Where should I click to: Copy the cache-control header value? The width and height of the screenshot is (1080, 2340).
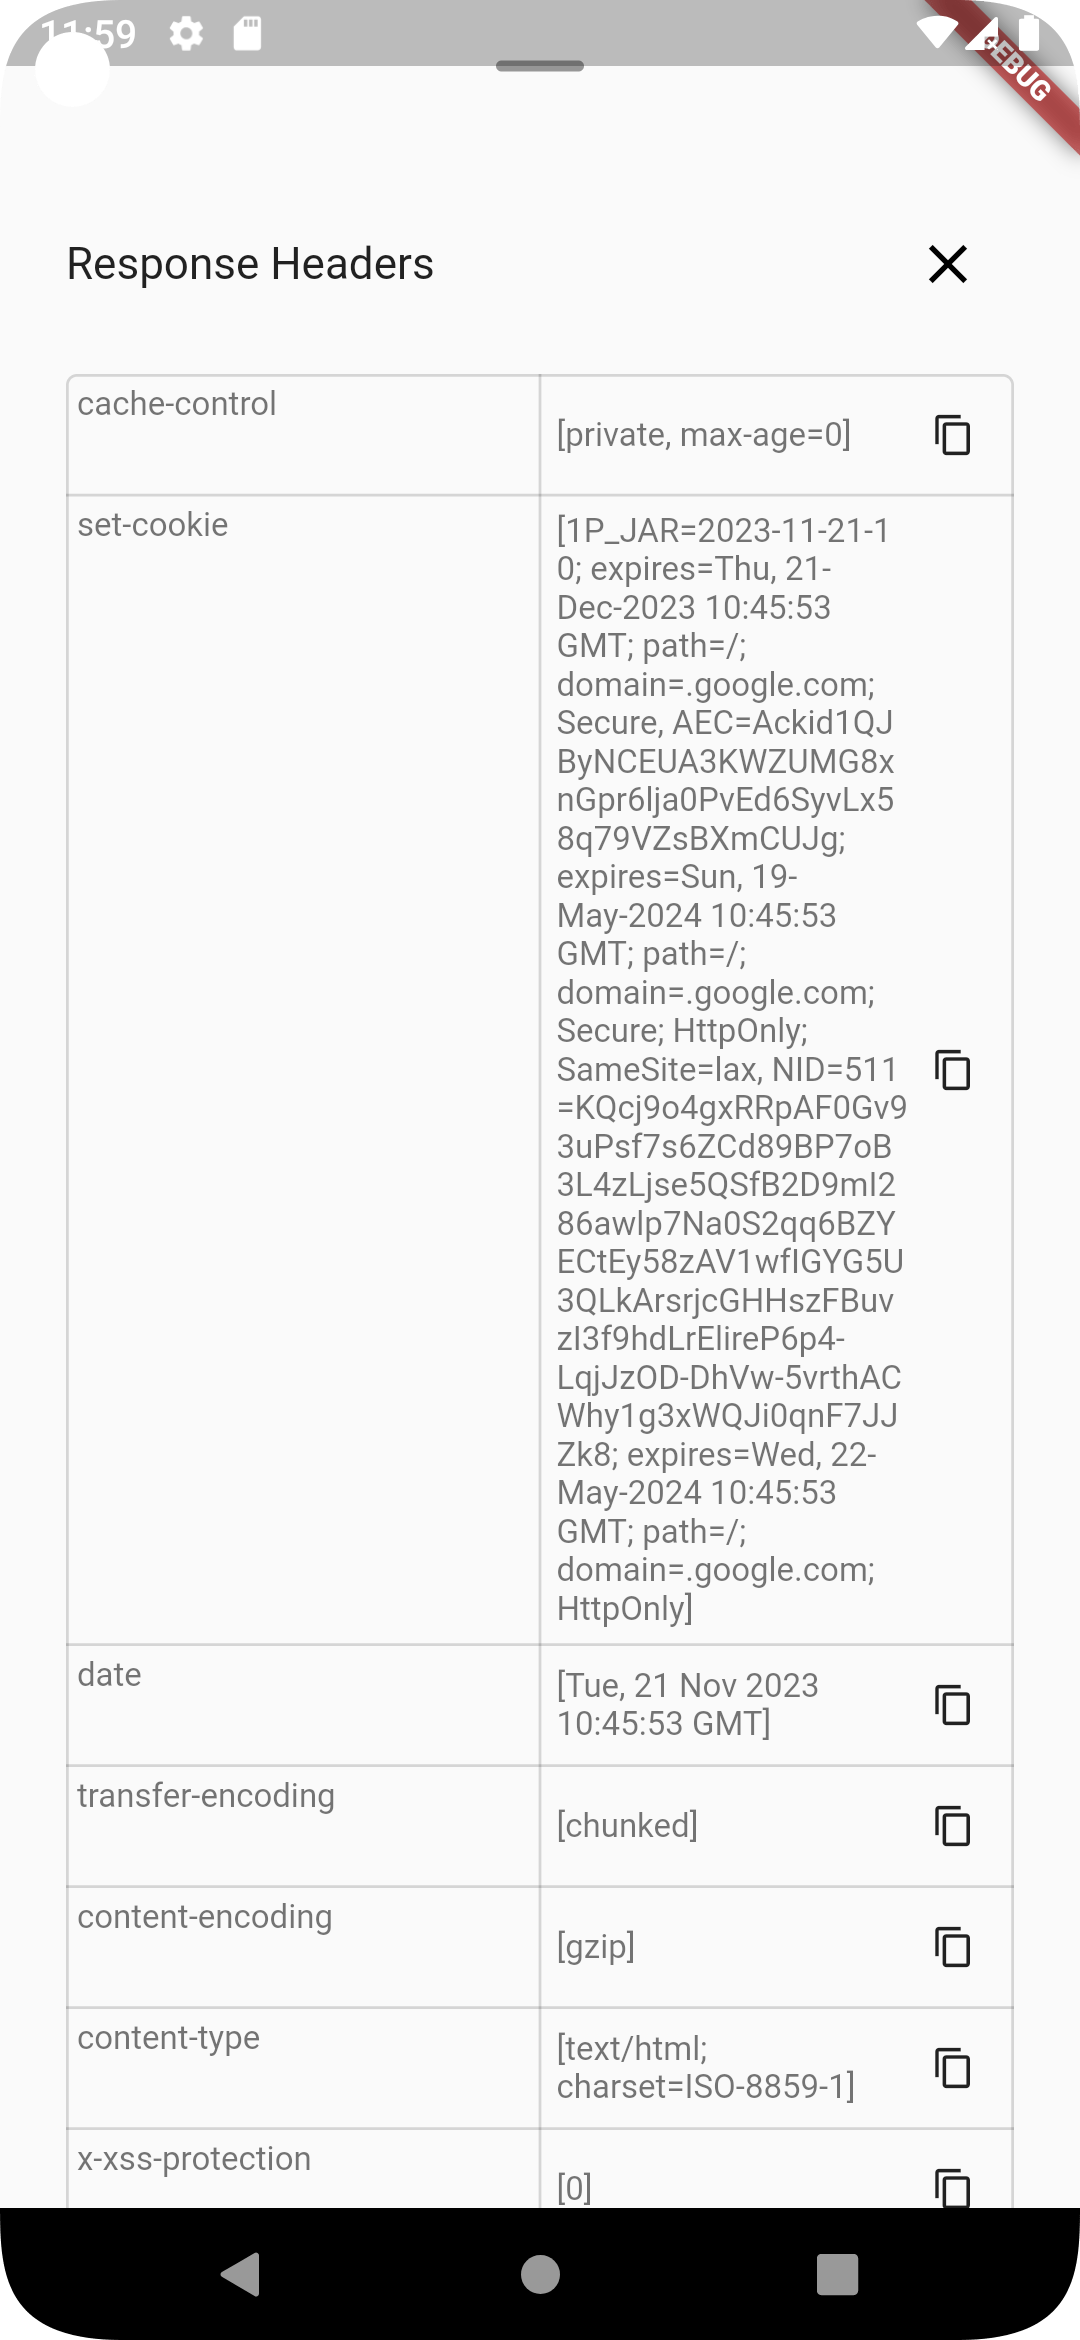click(x=952, y=436)
